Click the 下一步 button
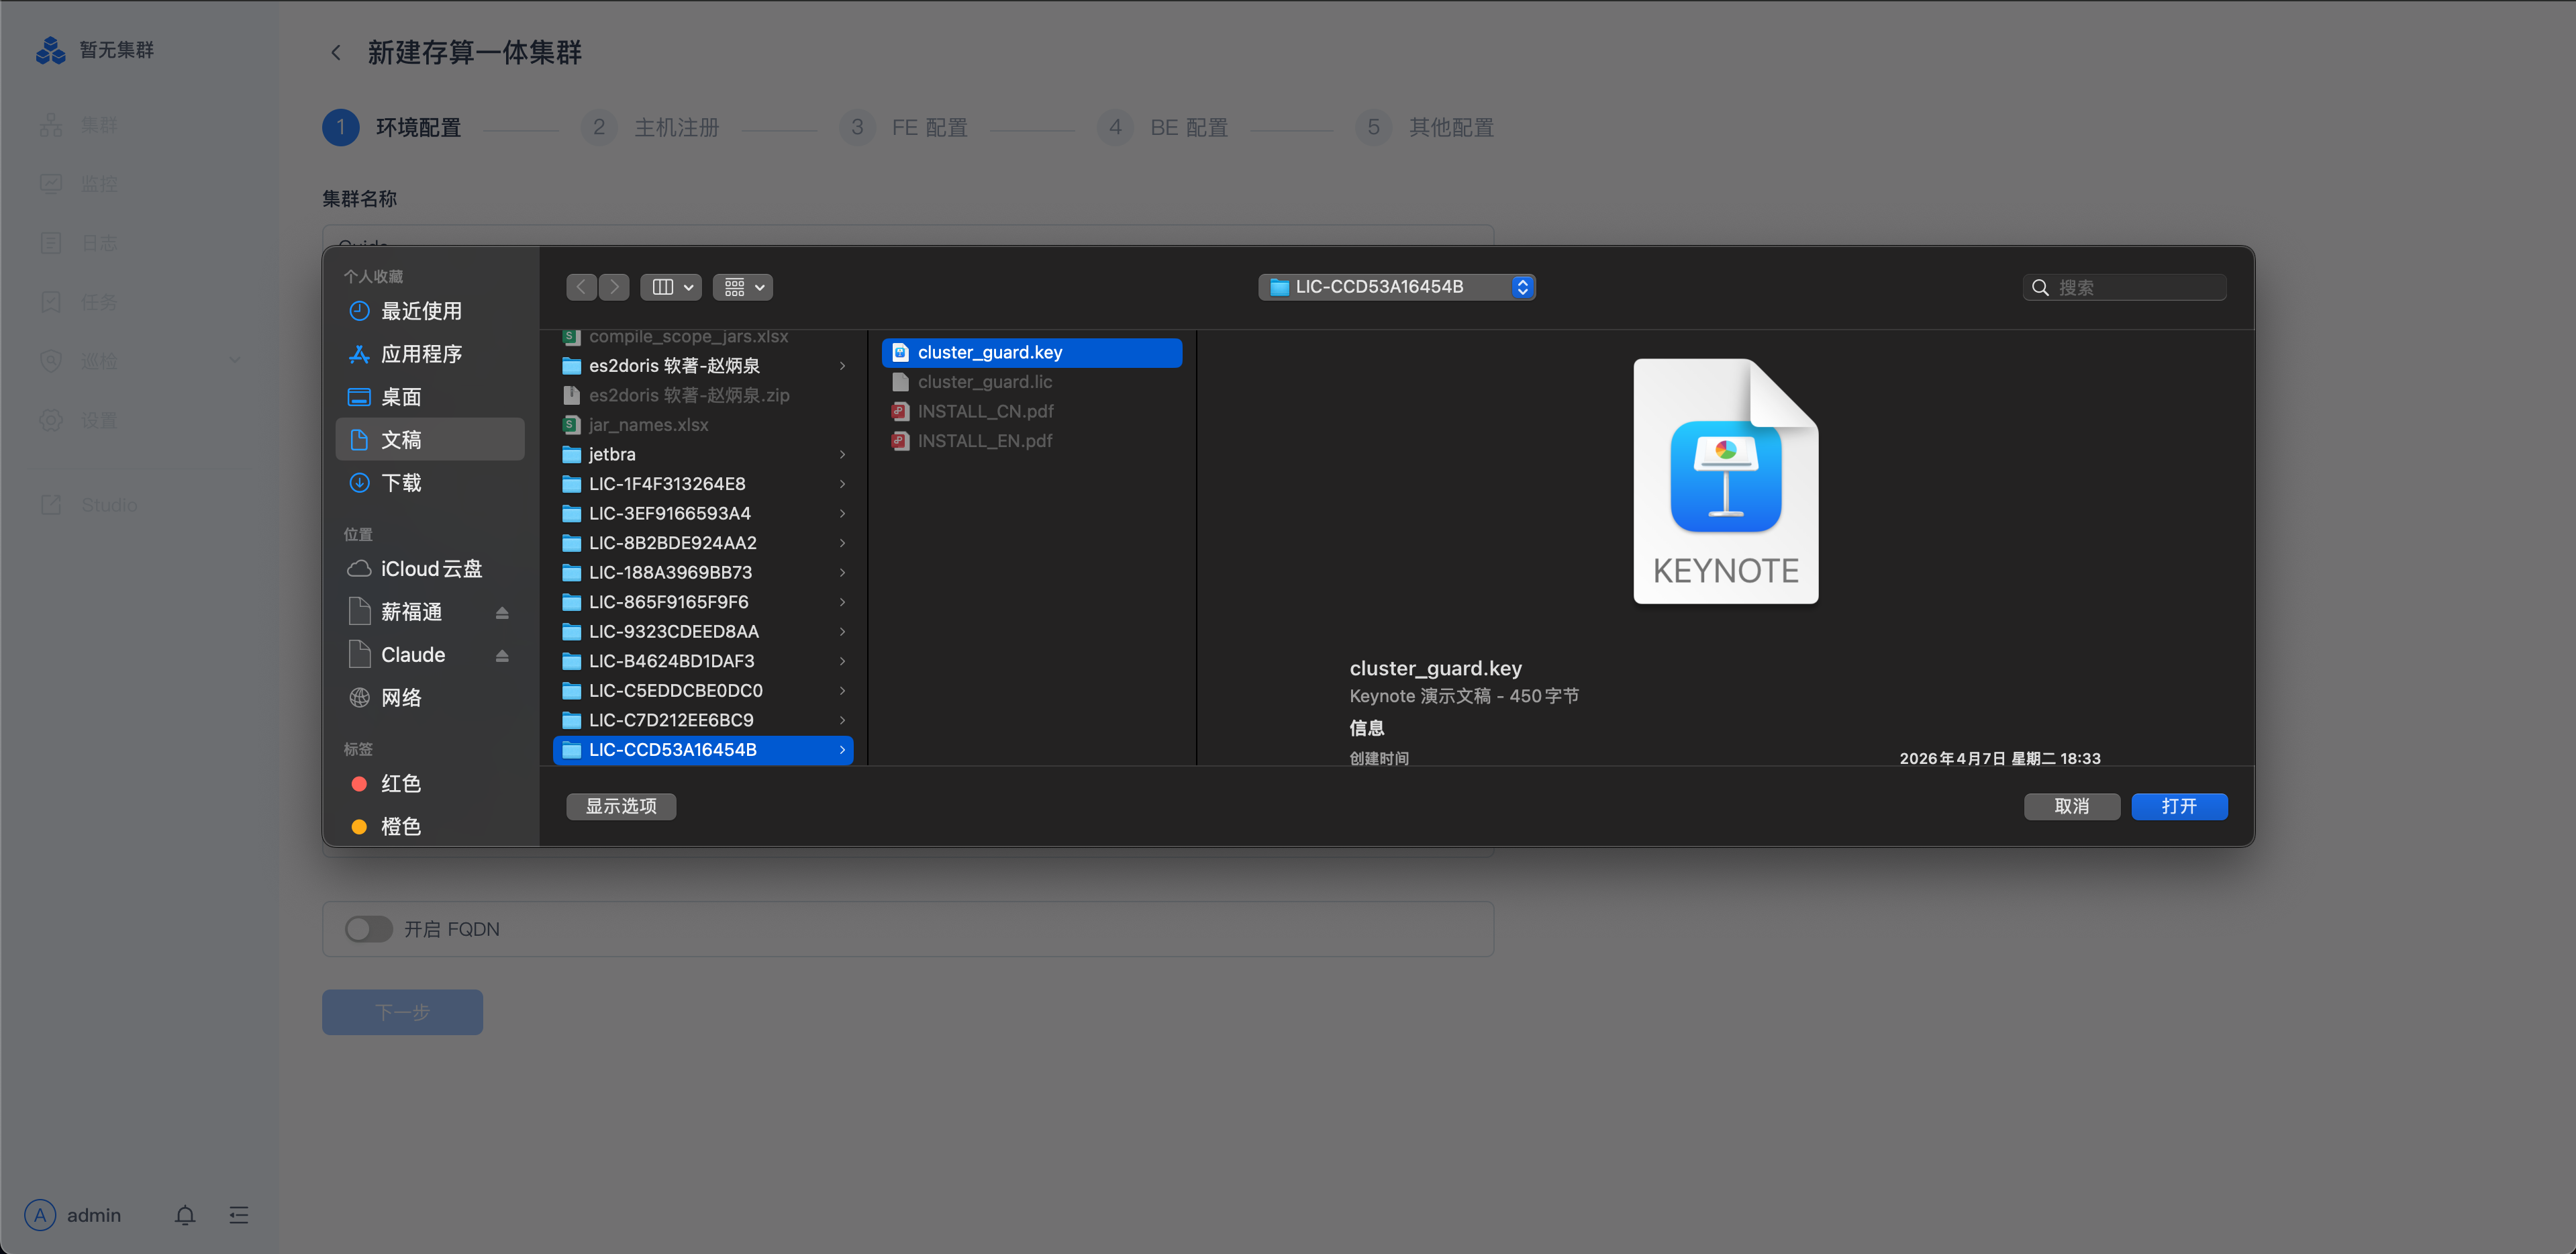Screen dimensions: 2576x1254 [402, 1013]
